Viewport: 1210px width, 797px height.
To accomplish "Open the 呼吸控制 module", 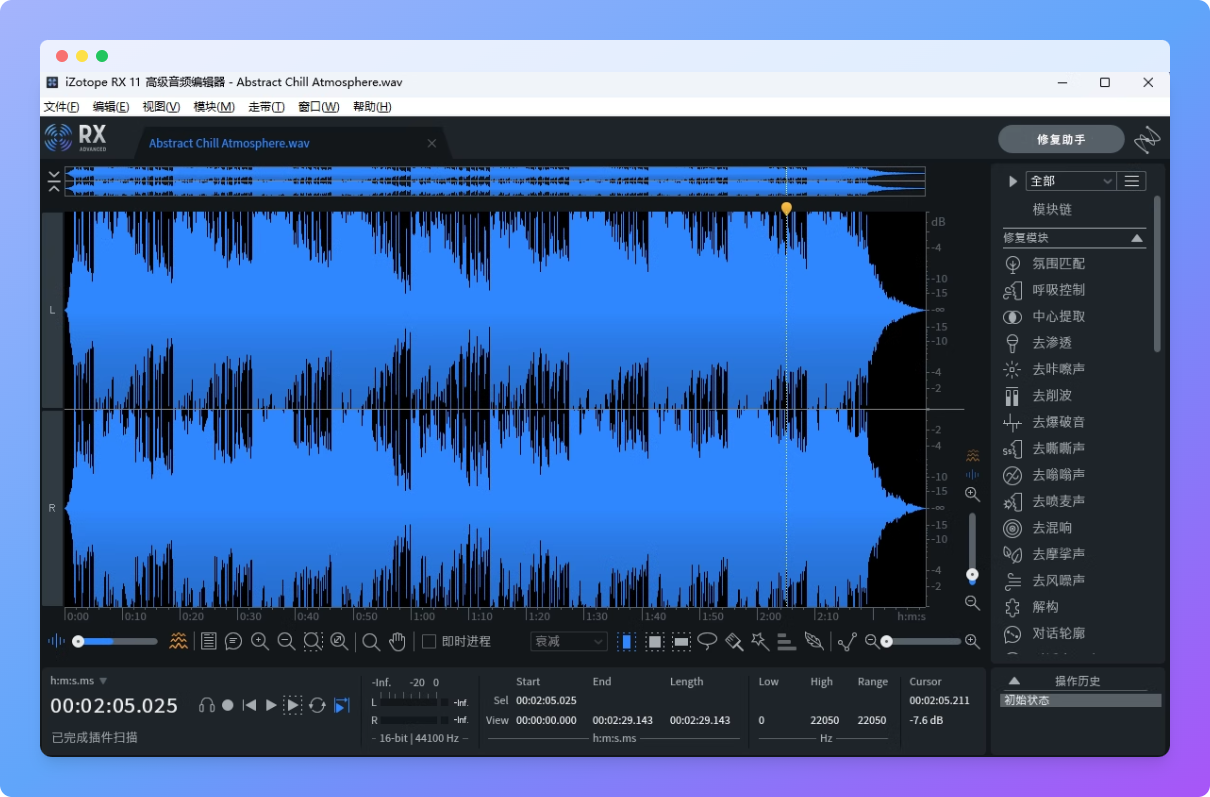I will (x=1075, y=290).
